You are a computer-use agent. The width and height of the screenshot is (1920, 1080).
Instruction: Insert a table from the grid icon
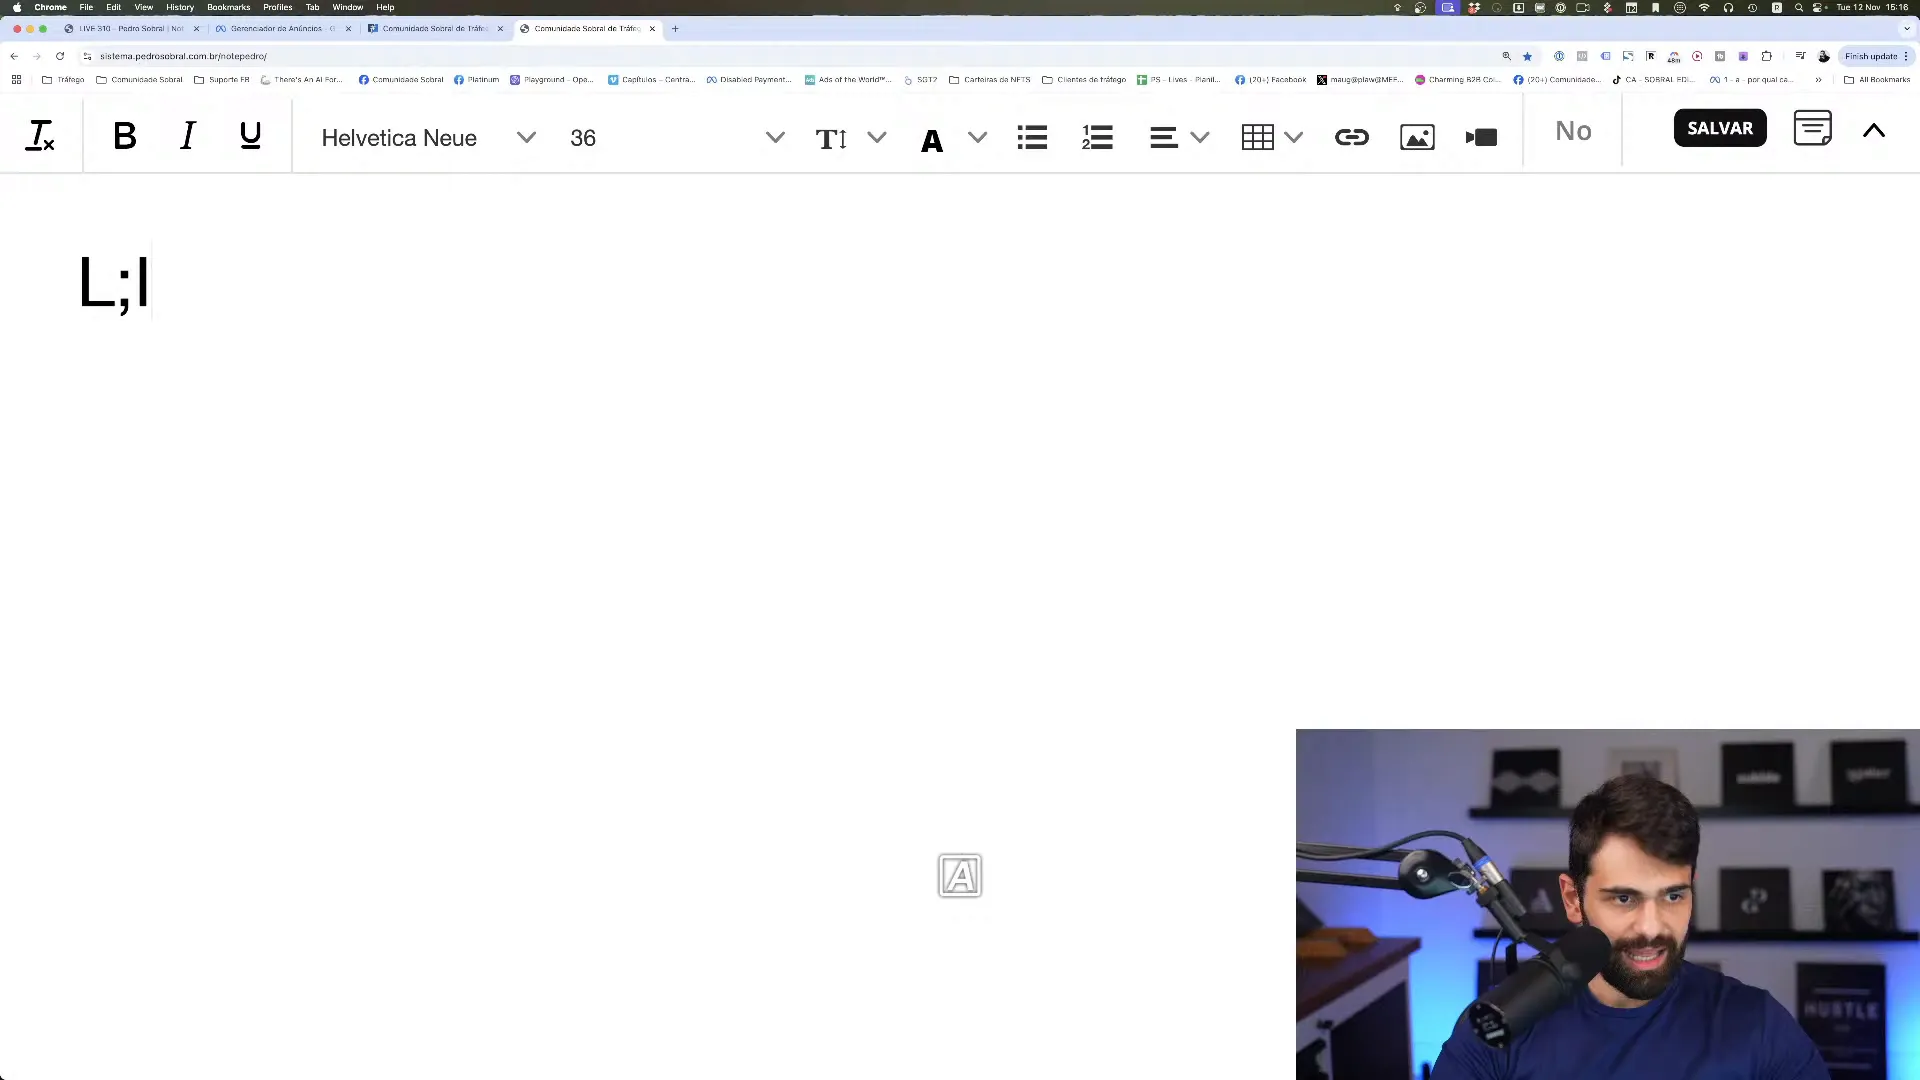click(1257, 137)
